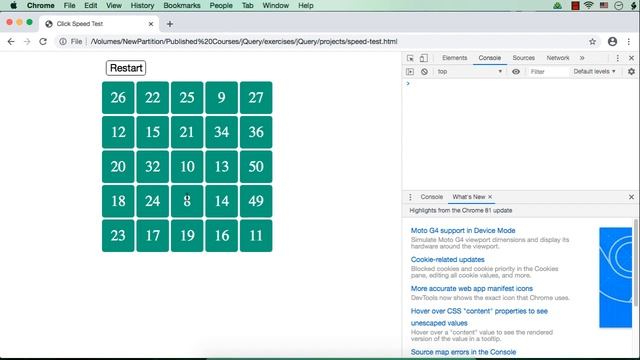This screenshot has height=360, width=640.
Task: Switch to the Elements tab
Action: click(x=454, y=58)
